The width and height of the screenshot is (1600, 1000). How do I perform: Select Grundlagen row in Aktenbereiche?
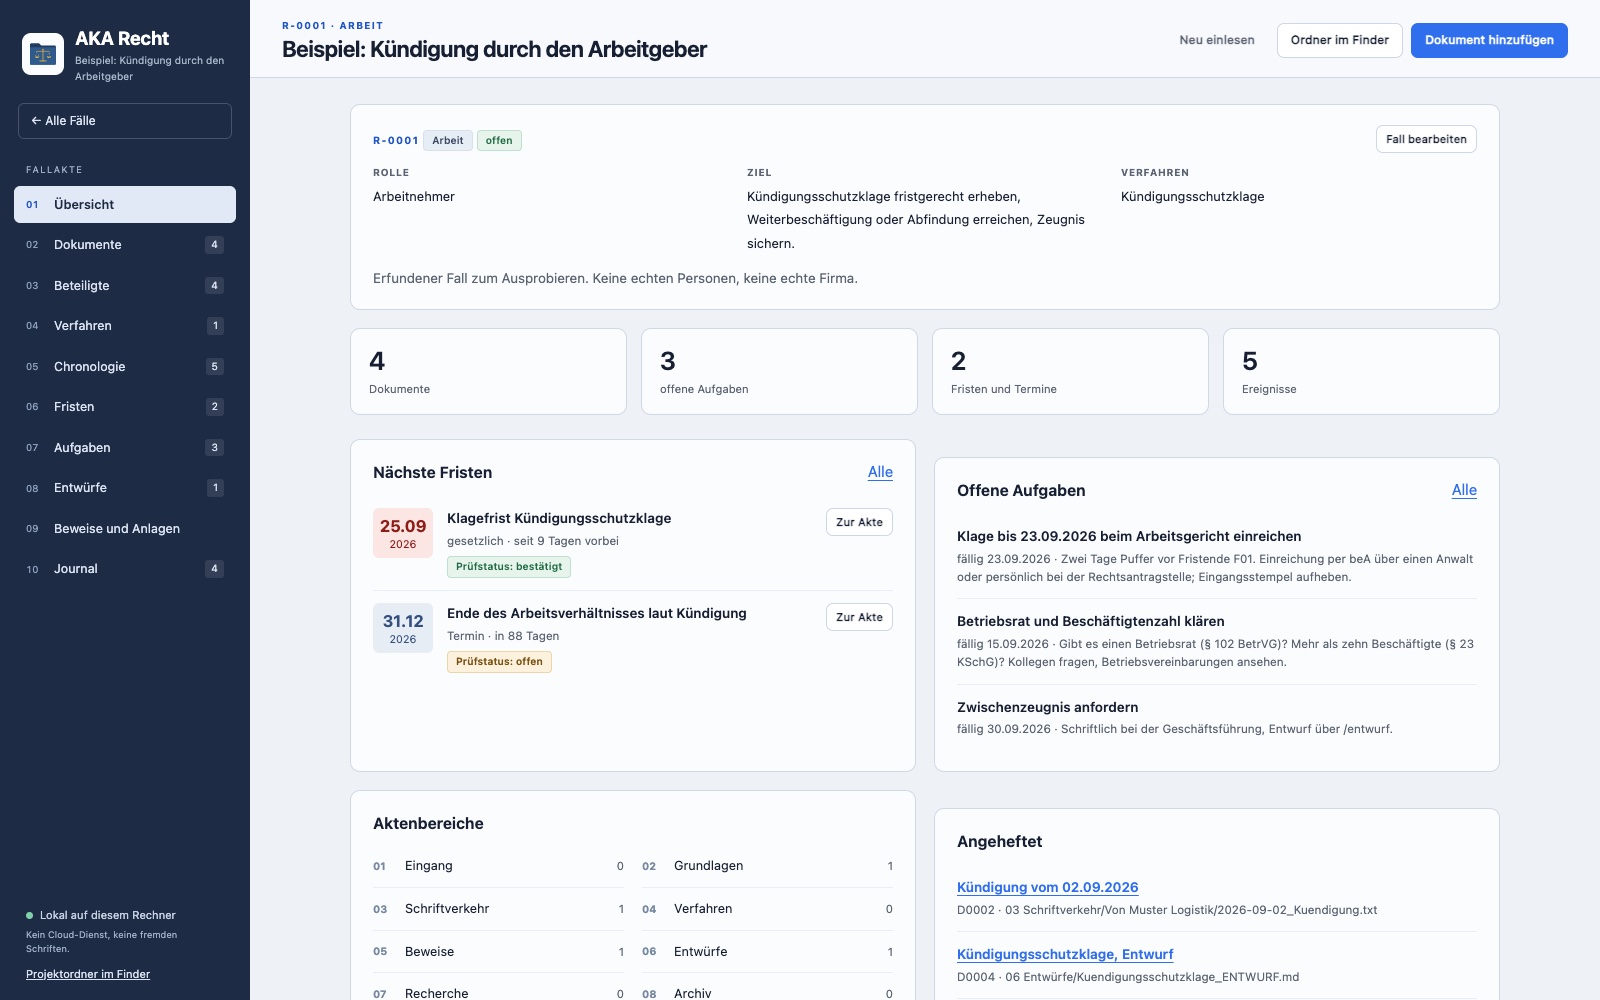pyautogui.click(x=767, y=866)
